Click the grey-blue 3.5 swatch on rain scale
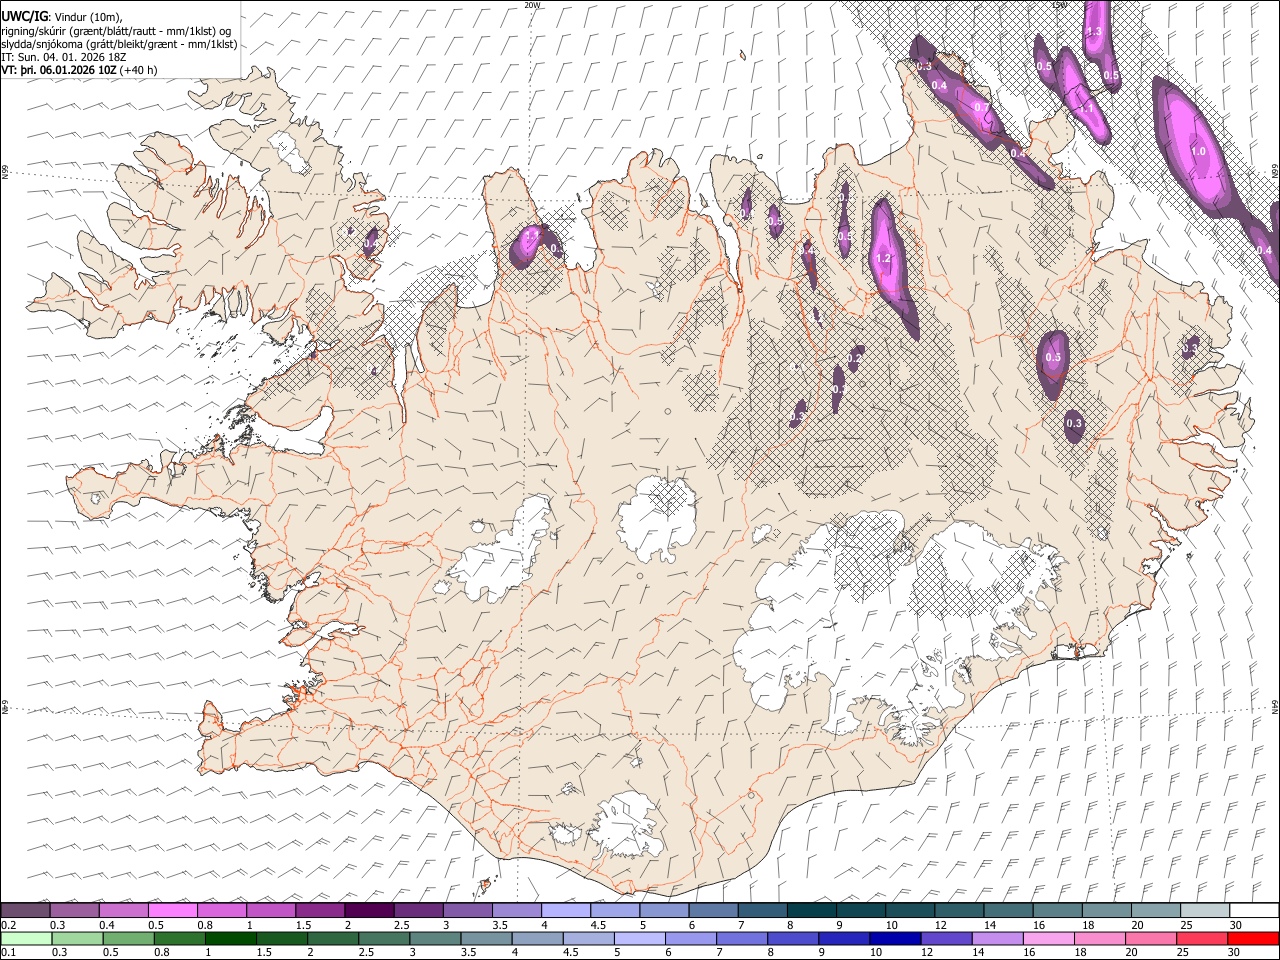The width and height of the screenshot is (1280, 960). click(485, 939)
